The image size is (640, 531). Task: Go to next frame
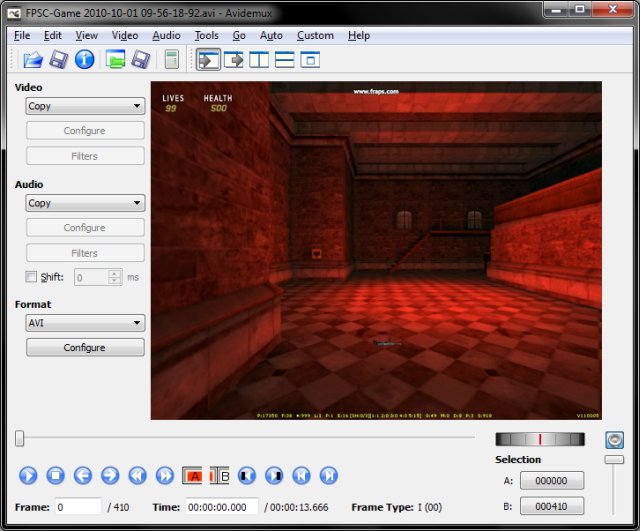(110, 475)
